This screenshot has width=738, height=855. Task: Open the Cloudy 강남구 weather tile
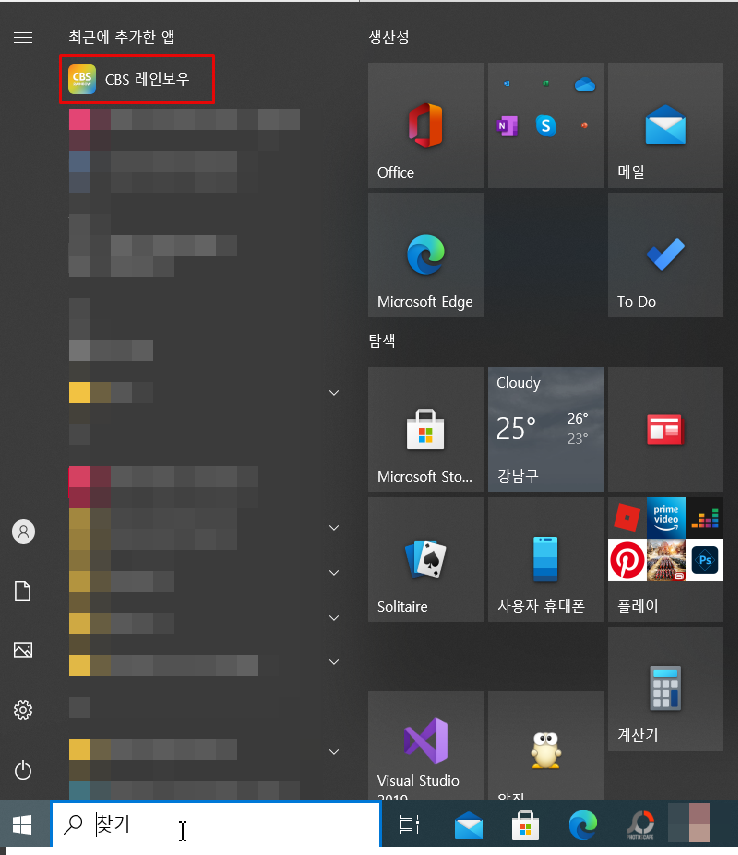point(545,429)
